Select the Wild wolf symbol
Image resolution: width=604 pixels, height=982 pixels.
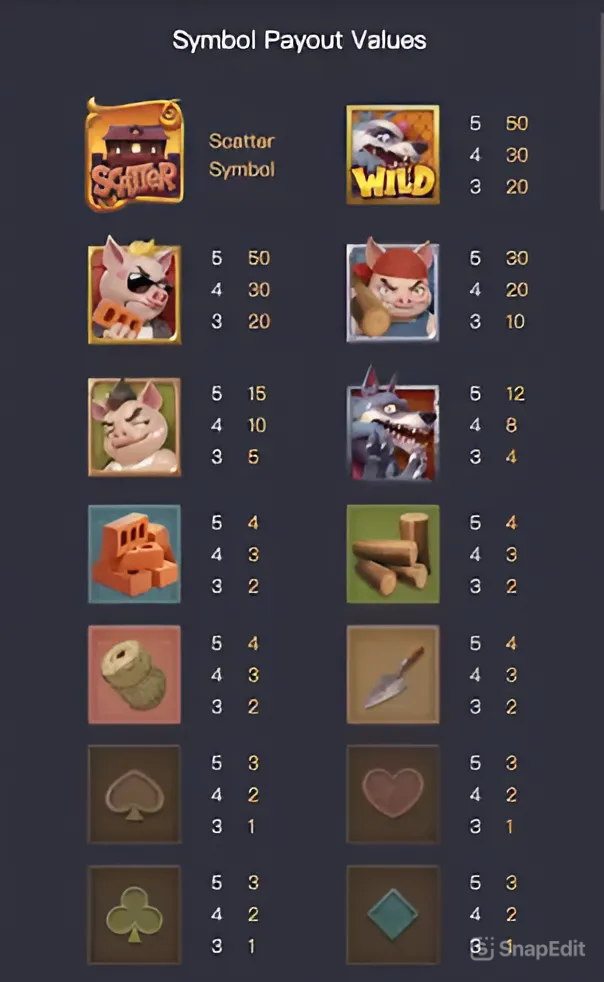pos(393,154)
